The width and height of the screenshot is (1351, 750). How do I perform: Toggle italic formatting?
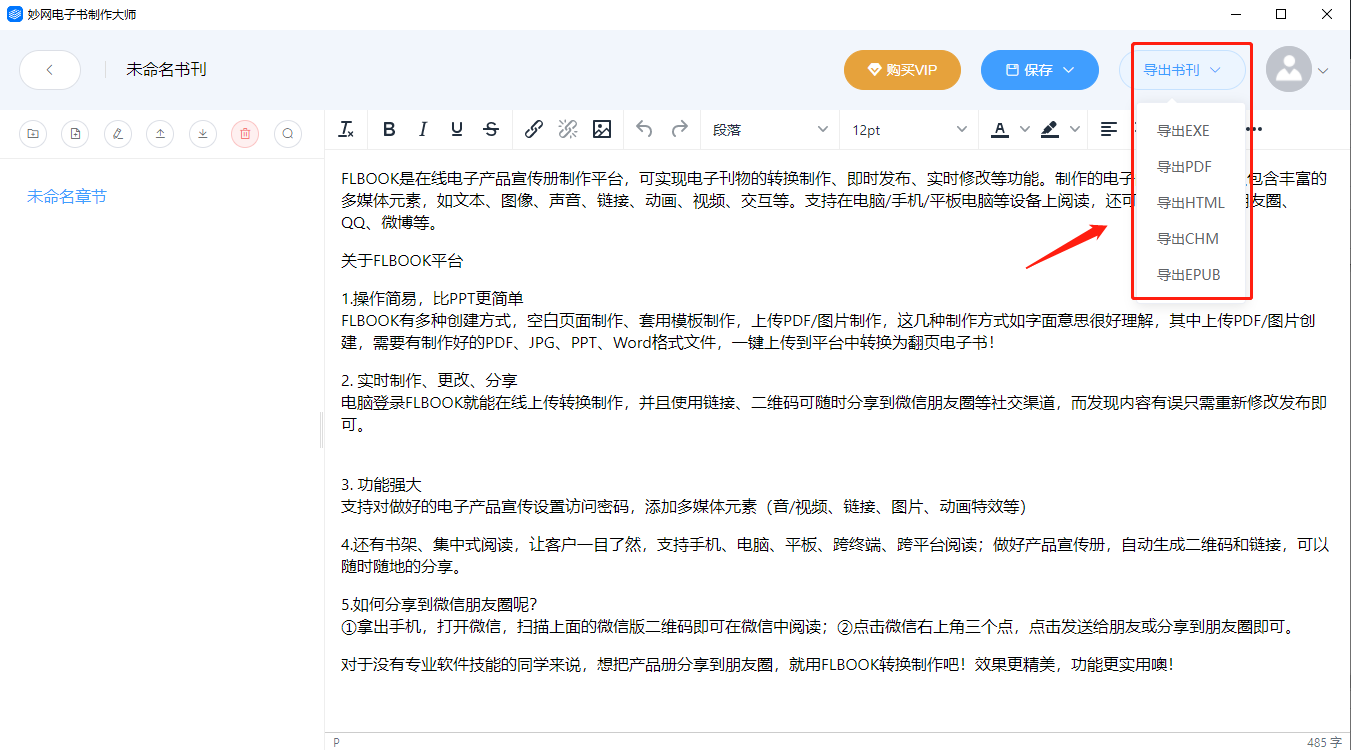tap(423, 129)
